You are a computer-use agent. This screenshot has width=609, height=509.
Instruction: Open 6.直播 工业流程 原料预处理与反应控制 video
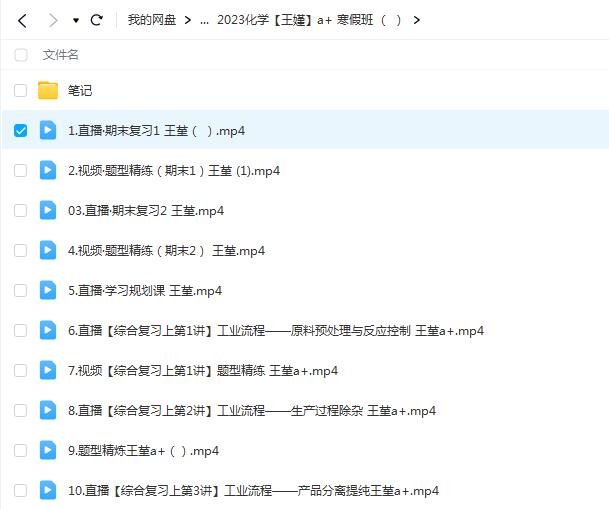point(275,331)
